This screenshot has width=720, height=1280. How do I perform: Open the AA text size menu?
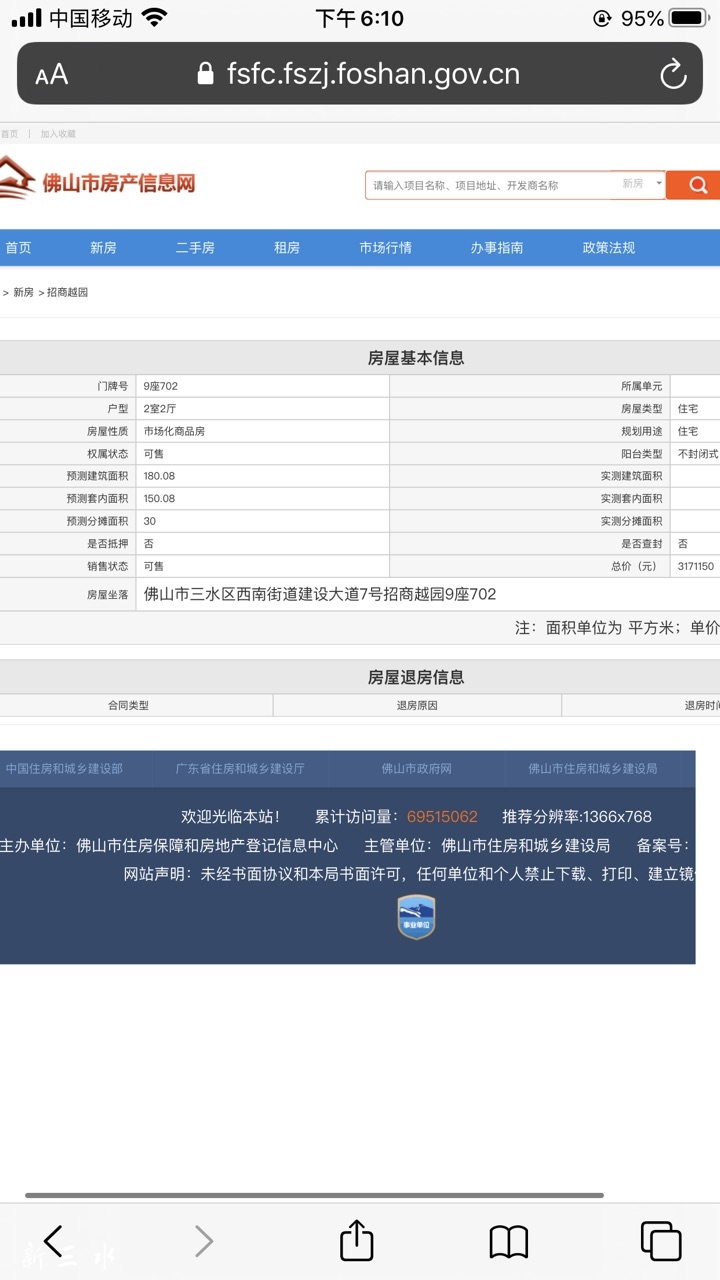click(x=52, y=75)
